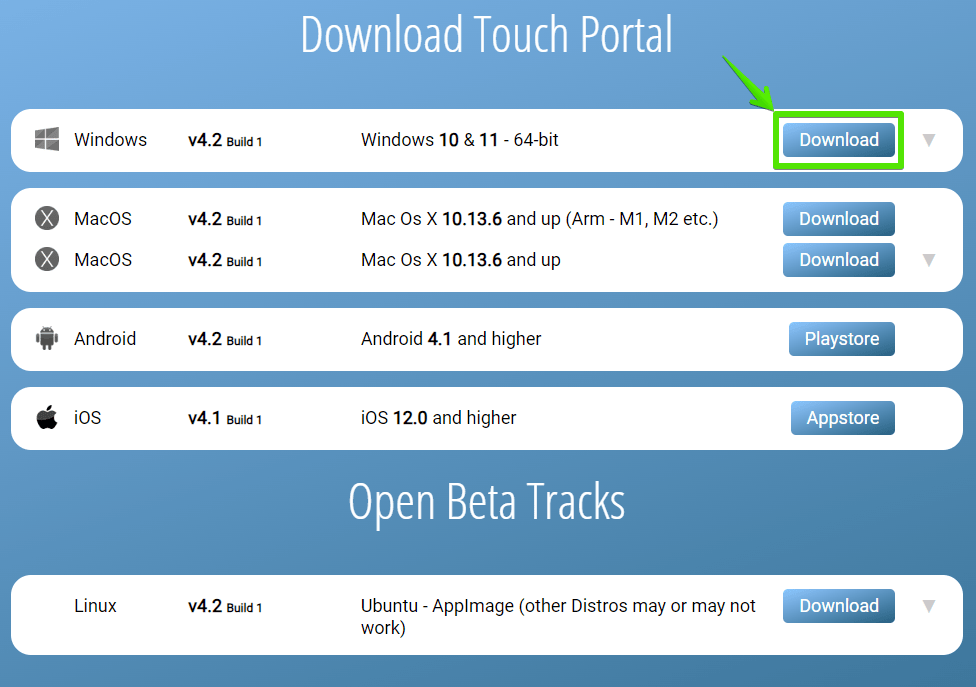Click the Linux platform label
The width and height of the screenshot is (976, 687).
tap(95, 605)
